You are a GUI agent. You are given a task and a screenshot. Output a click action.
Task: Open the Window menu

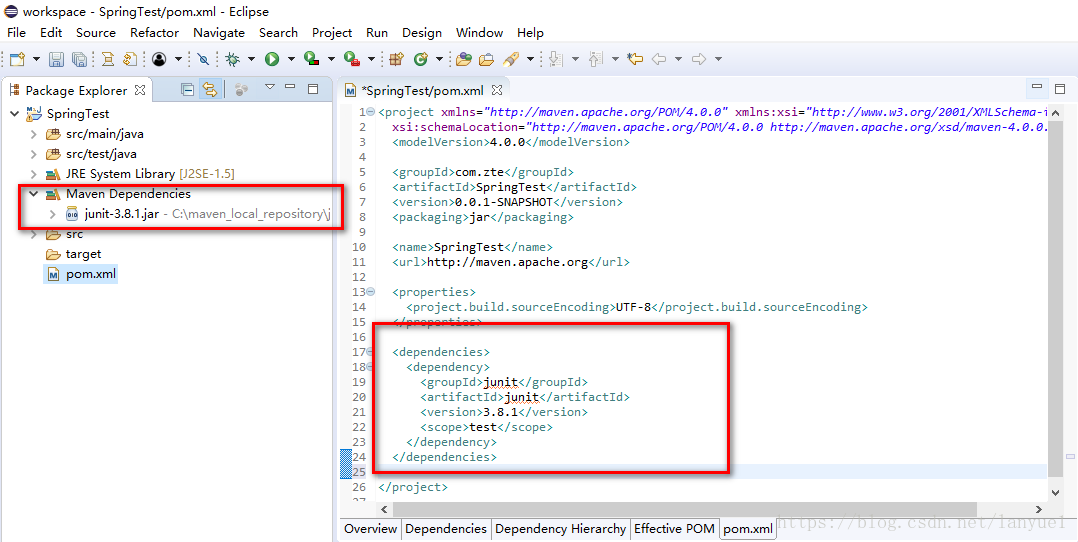click(479, 32)
